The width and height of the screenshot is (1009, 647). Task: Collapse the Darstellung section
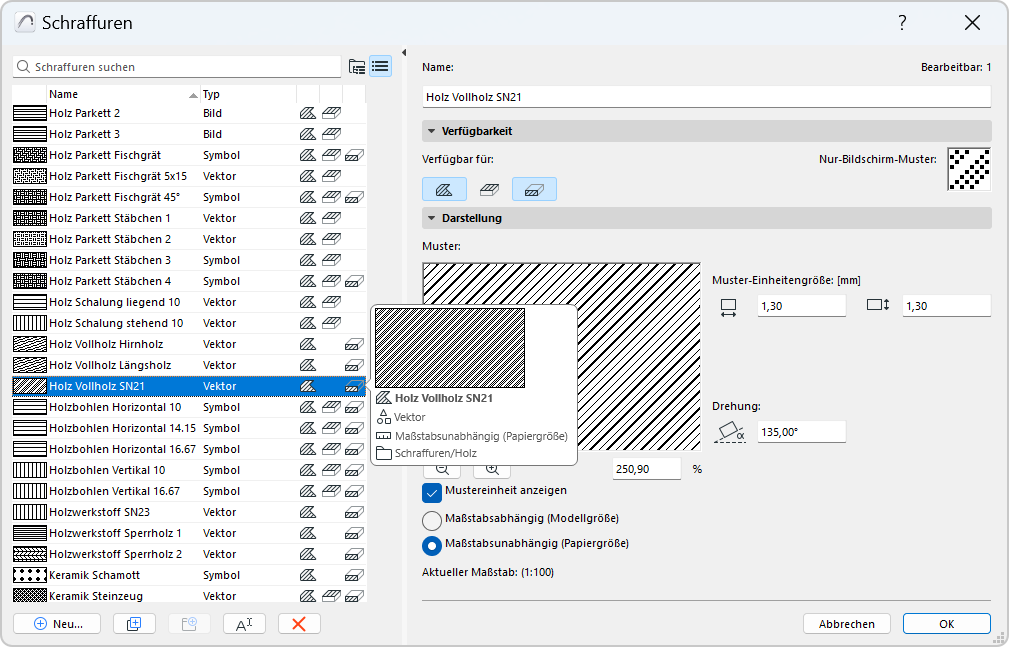tap(432, 218)
